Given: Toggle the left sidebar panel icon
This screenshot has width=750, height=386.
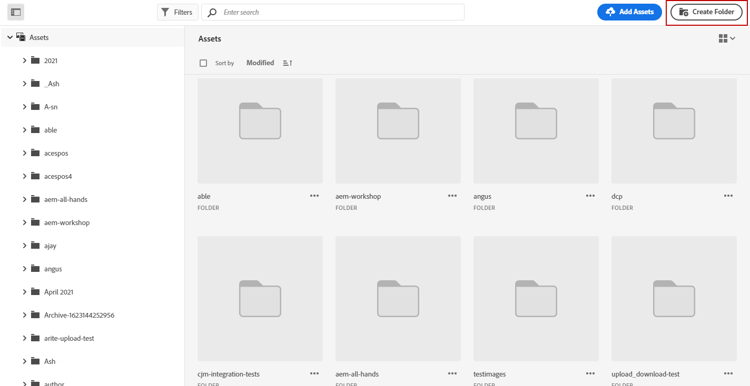Looking at the screenshot, I should coord(16,12).
